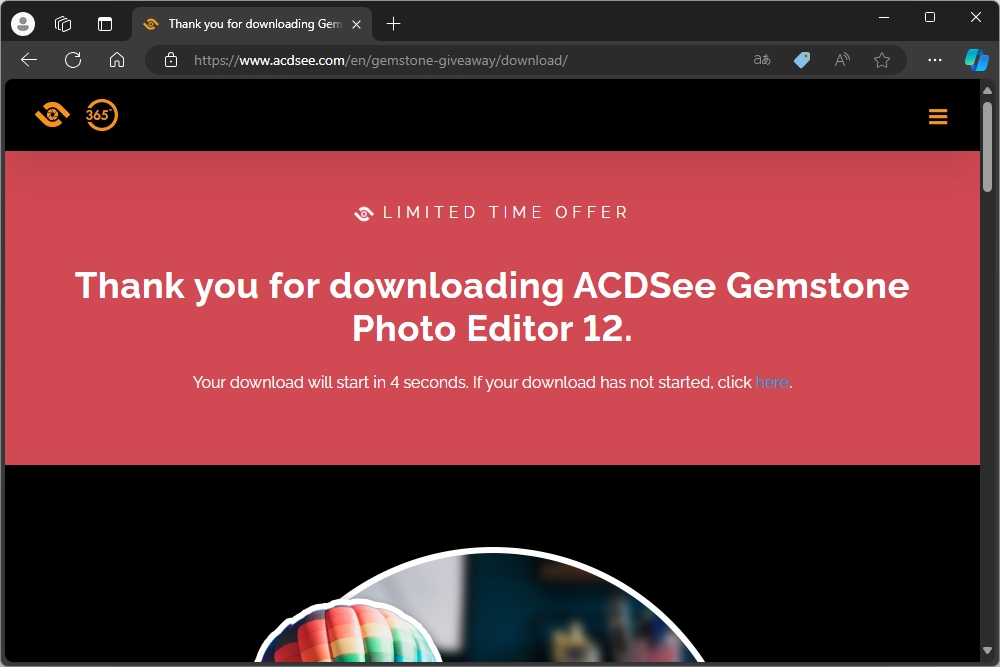The width and height of the screenshot is (1000, 667).
Task: Open a new browser tab
Action: pyautogui.click(x=393, y=24)
